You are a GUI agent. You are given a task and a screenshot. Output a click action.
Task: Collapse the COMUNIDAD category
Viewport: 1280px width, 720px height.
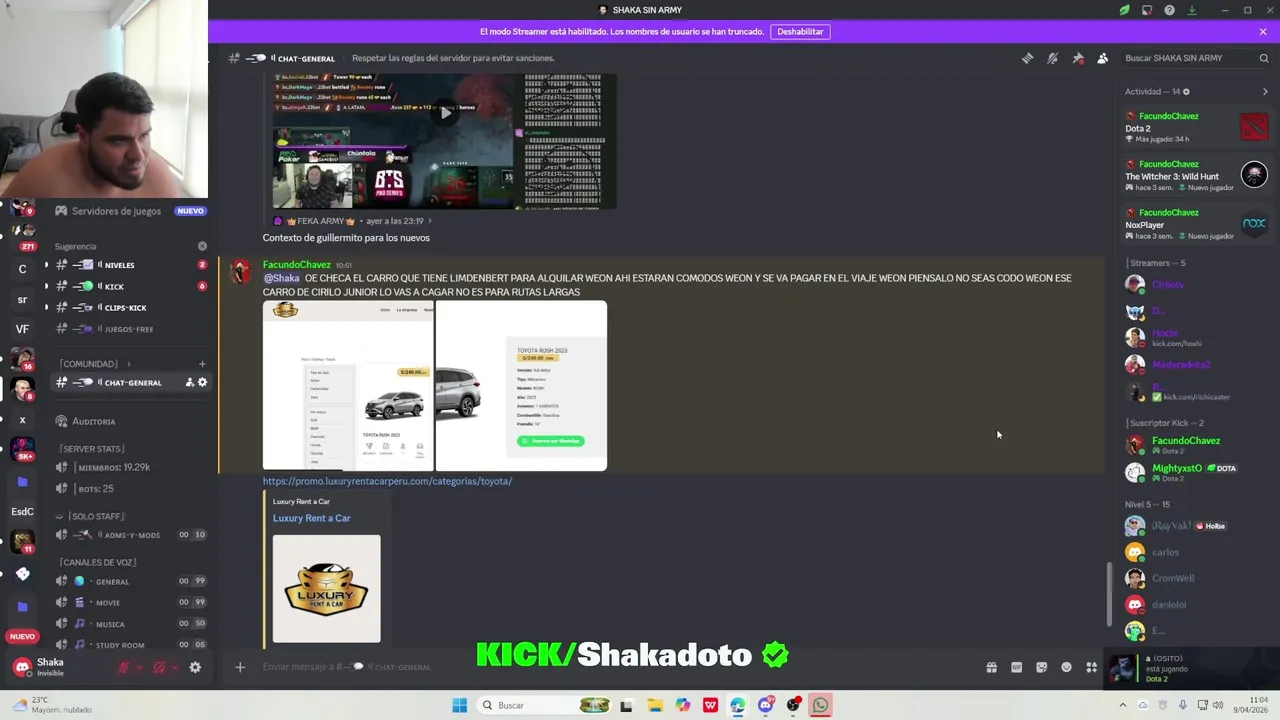[95, 364]
